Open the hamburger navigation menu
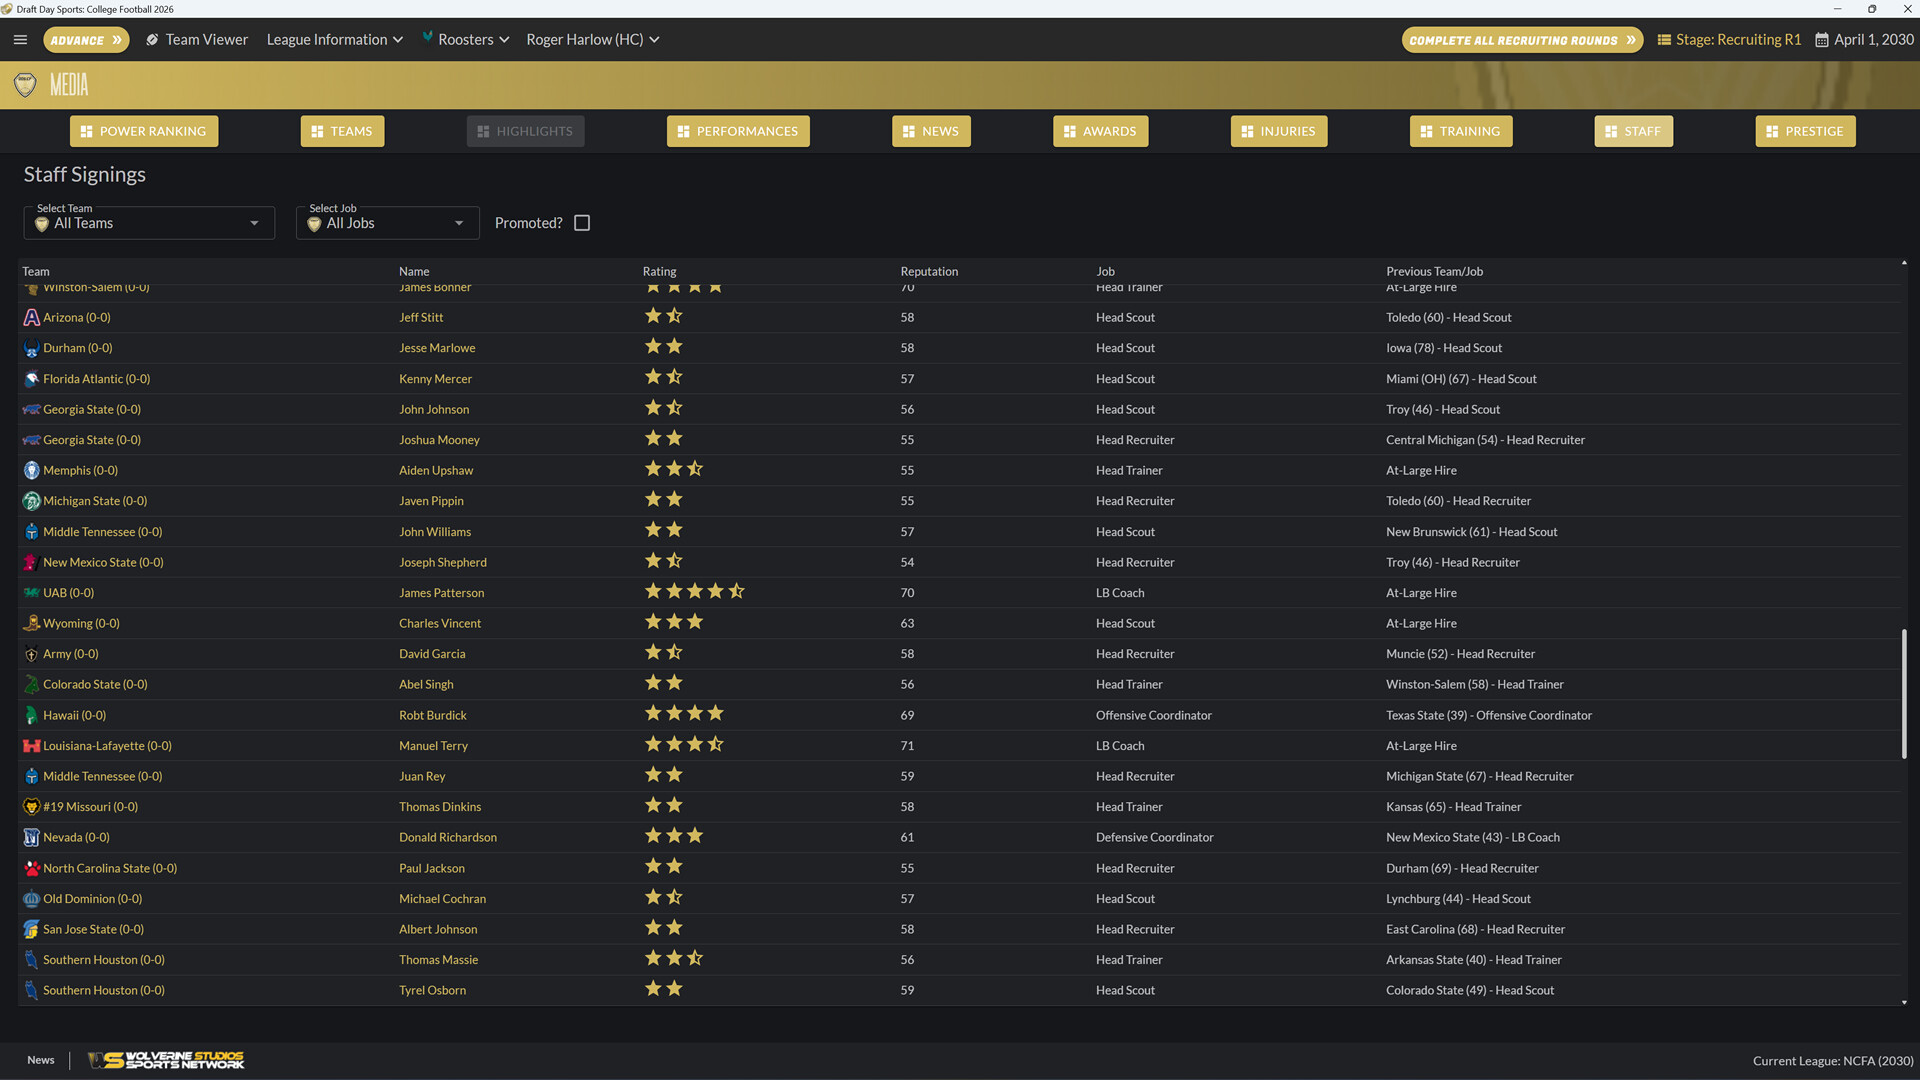Viewport: 1920px width, 1080px height. [x=20, y=39]
